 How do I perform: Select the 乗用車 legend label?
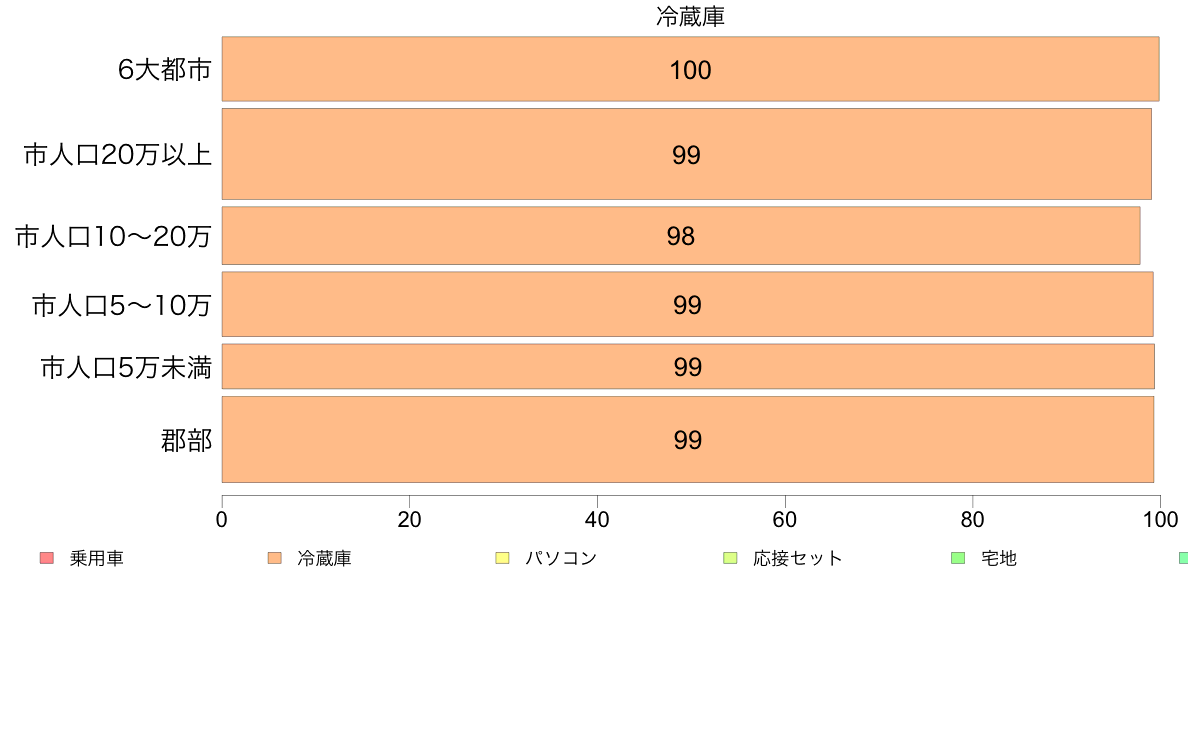(x=97, y=559)
